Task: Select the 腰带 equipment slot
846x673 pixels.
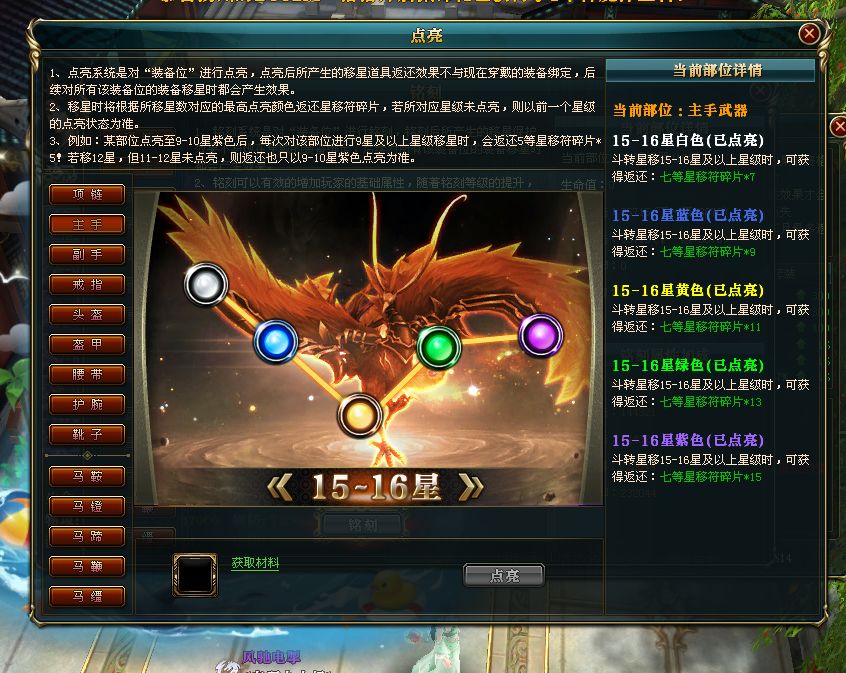Action: [x=87, y=374]
